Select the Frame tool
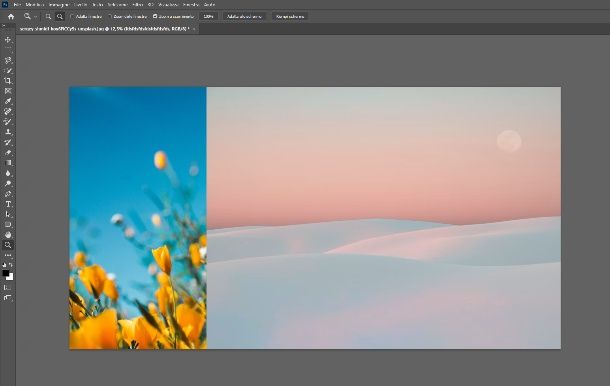Image resolution: width=610 pixels, height=386 pixels. (x=8, y=91)
